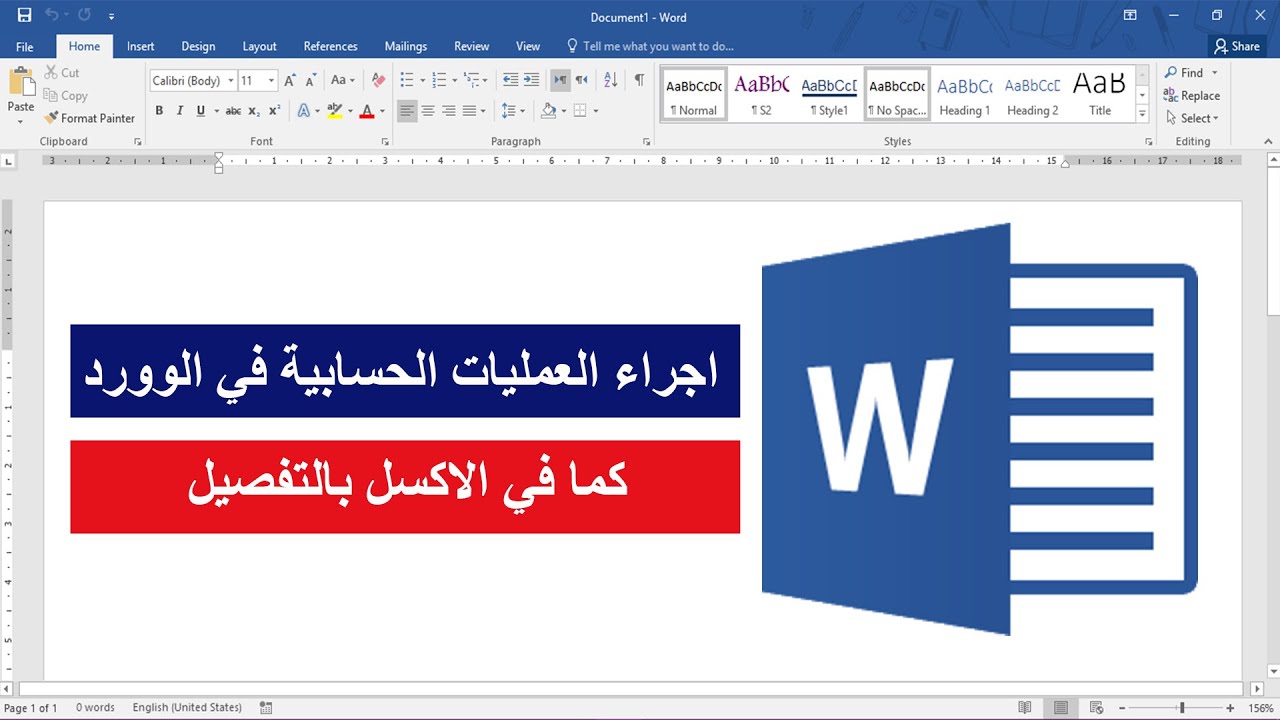
Task: Apply the Heading 1 style
Action: 965,95
